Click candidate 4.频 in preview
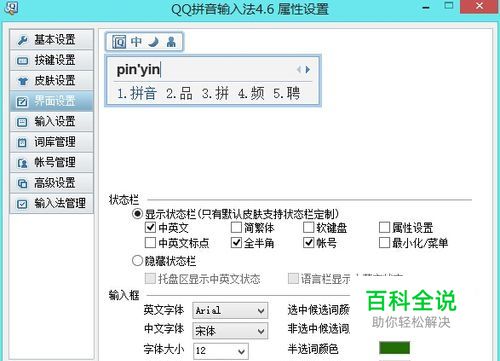Image resolution: width=500 pixels, height=361 pixels. [251, 93]
